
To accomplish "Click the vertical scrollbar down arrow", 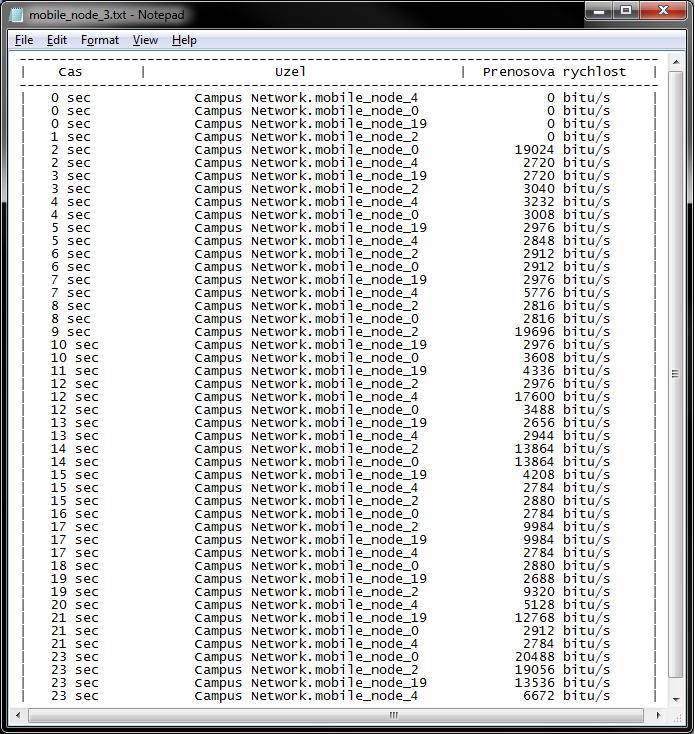I will (x=675, y=699).
